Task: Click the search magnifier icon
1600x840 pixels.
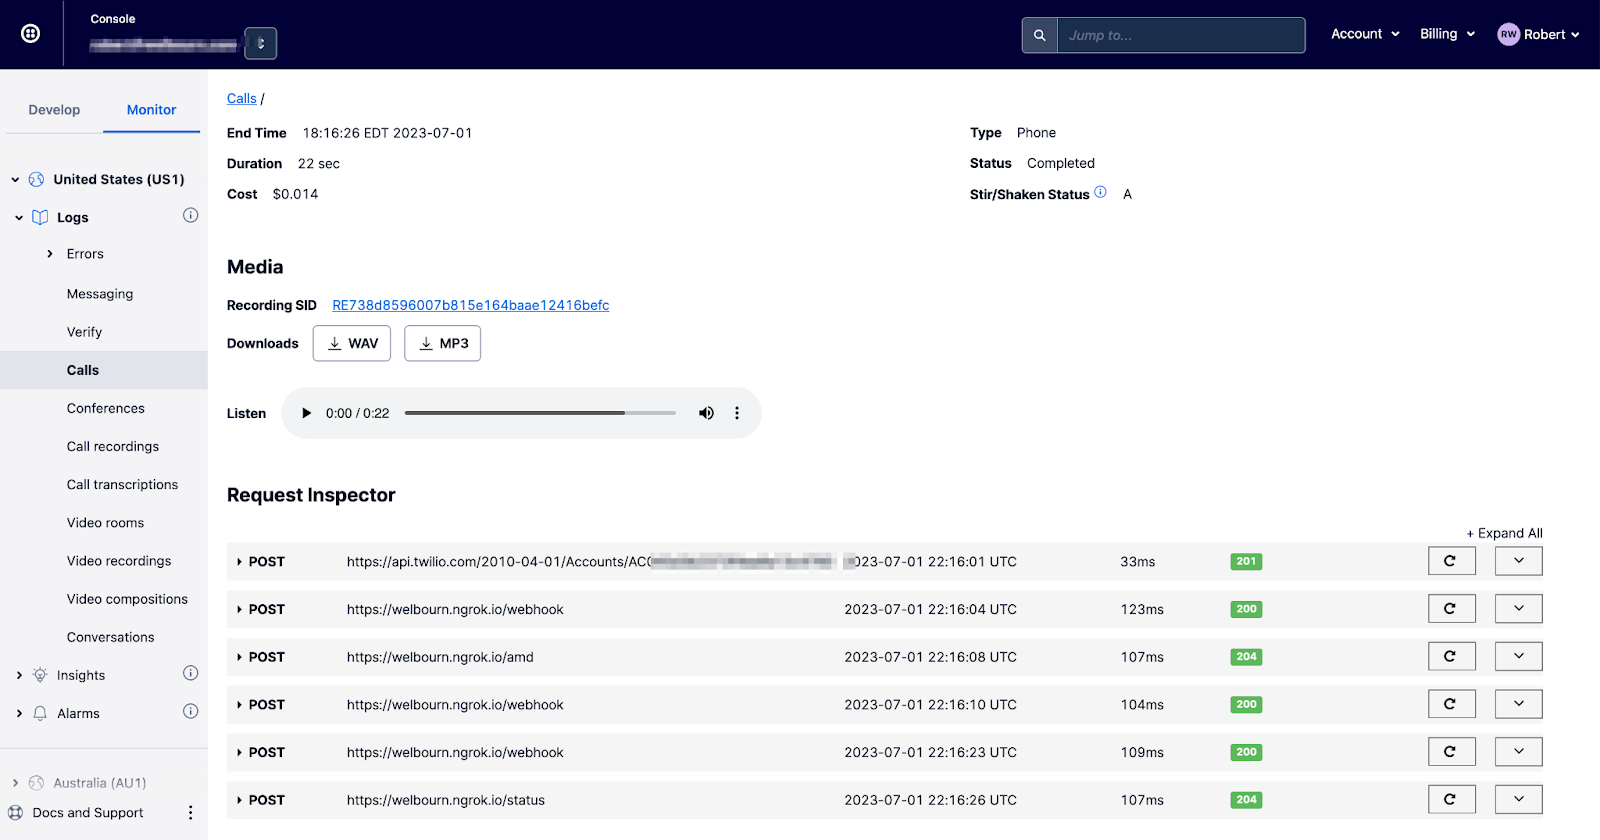Action: (x=1040, y=35)
